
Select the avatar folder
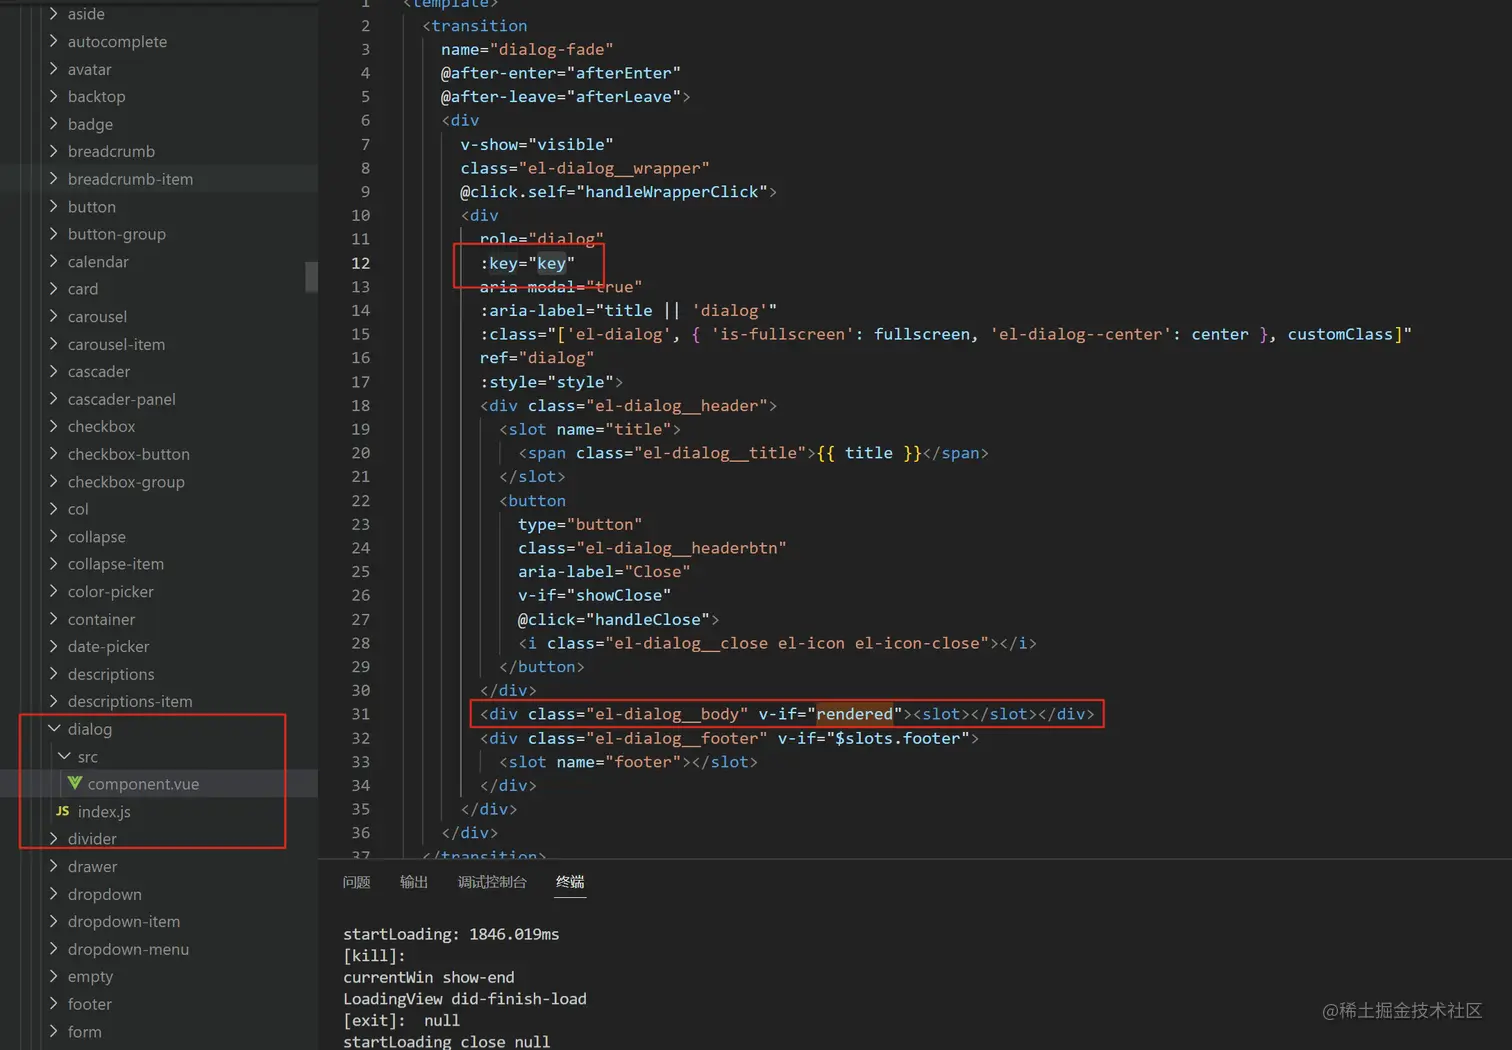tap(89, 69)
